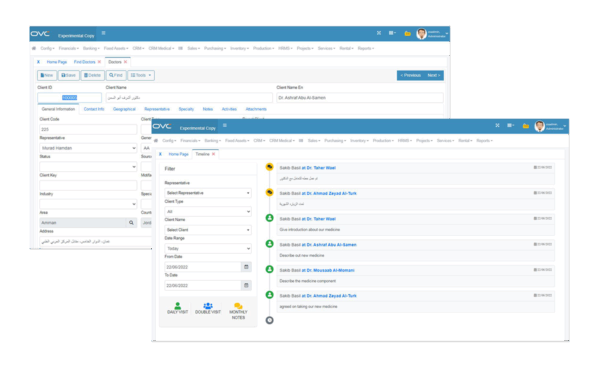Click the home icon in Timeline window menu bar
The width and height of the screenshot is (600, 367).
[156, 140]
